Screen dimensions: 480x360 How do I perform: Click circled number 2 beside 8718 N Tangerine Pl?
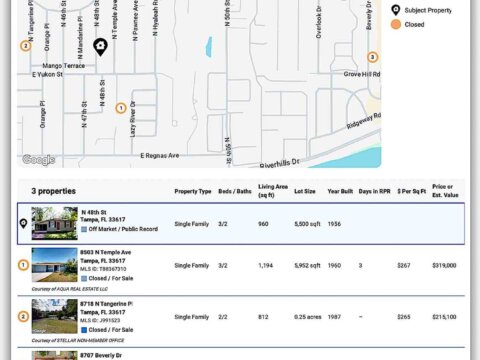click(x=23, y=316)
